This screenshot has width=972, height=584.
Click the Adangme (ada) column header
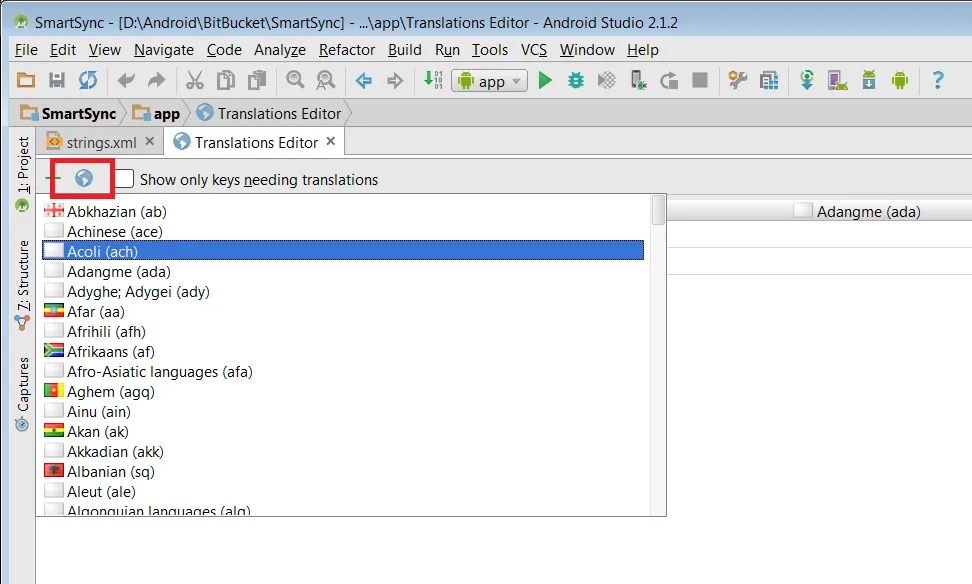(857, 211)
